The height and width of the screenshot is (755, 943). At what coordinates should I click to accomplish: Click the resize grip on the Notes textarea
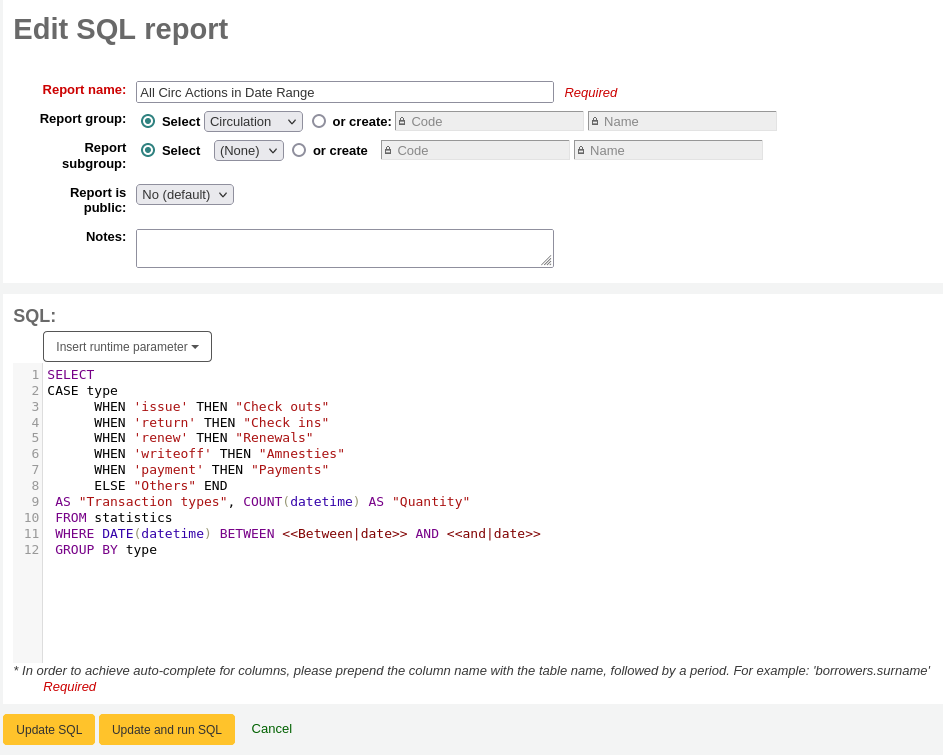coord(548,260)
